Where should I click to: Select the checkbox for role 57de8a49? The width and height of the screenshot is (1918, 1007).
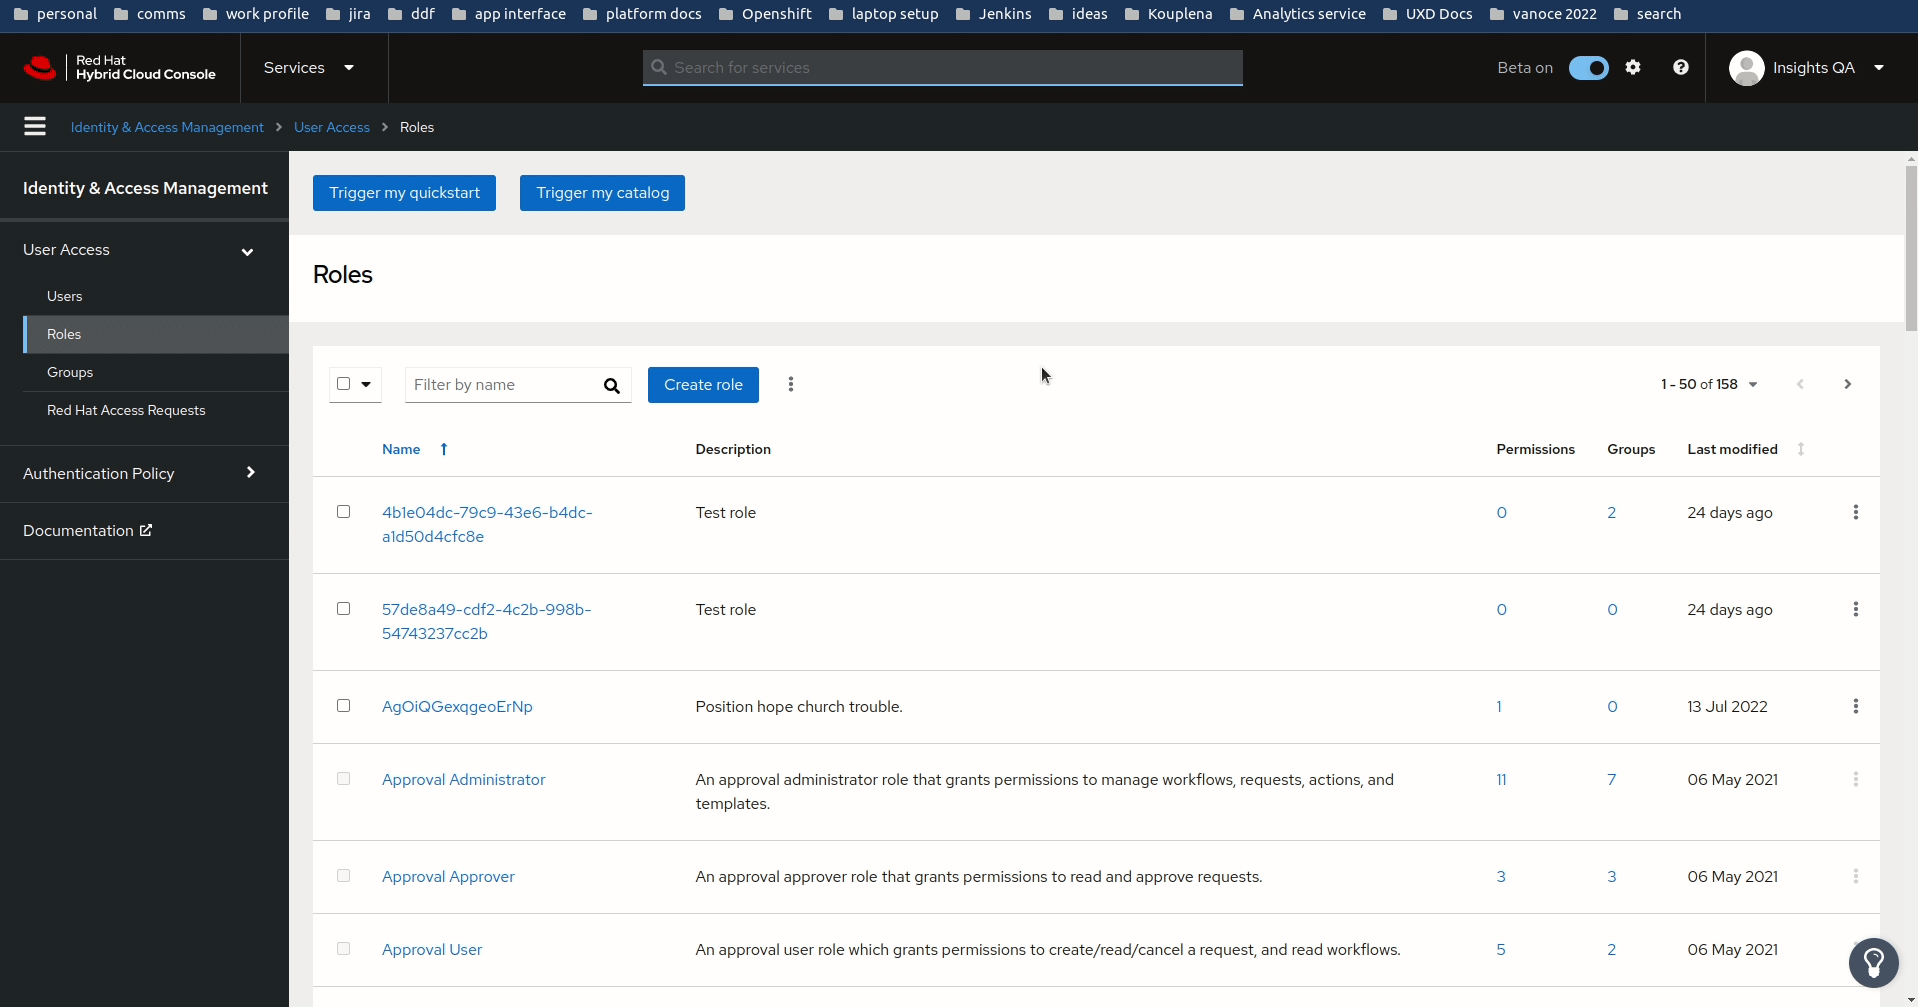[x=344, y=609]
